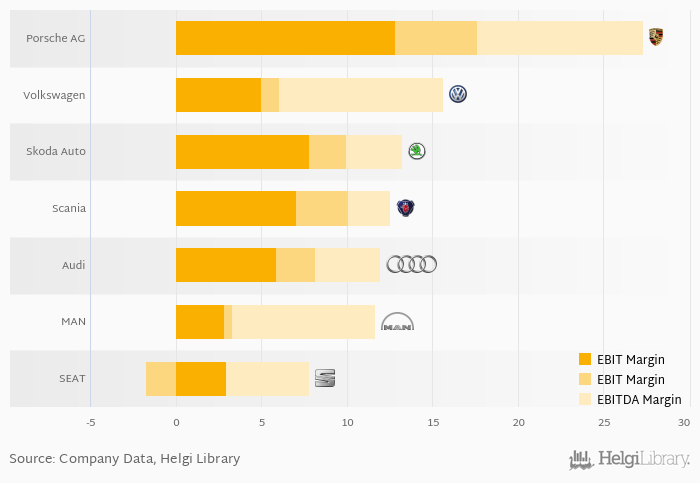
Task: Click the Audi four rings logo
Action: pyautogui.click(x=411, y=265)
